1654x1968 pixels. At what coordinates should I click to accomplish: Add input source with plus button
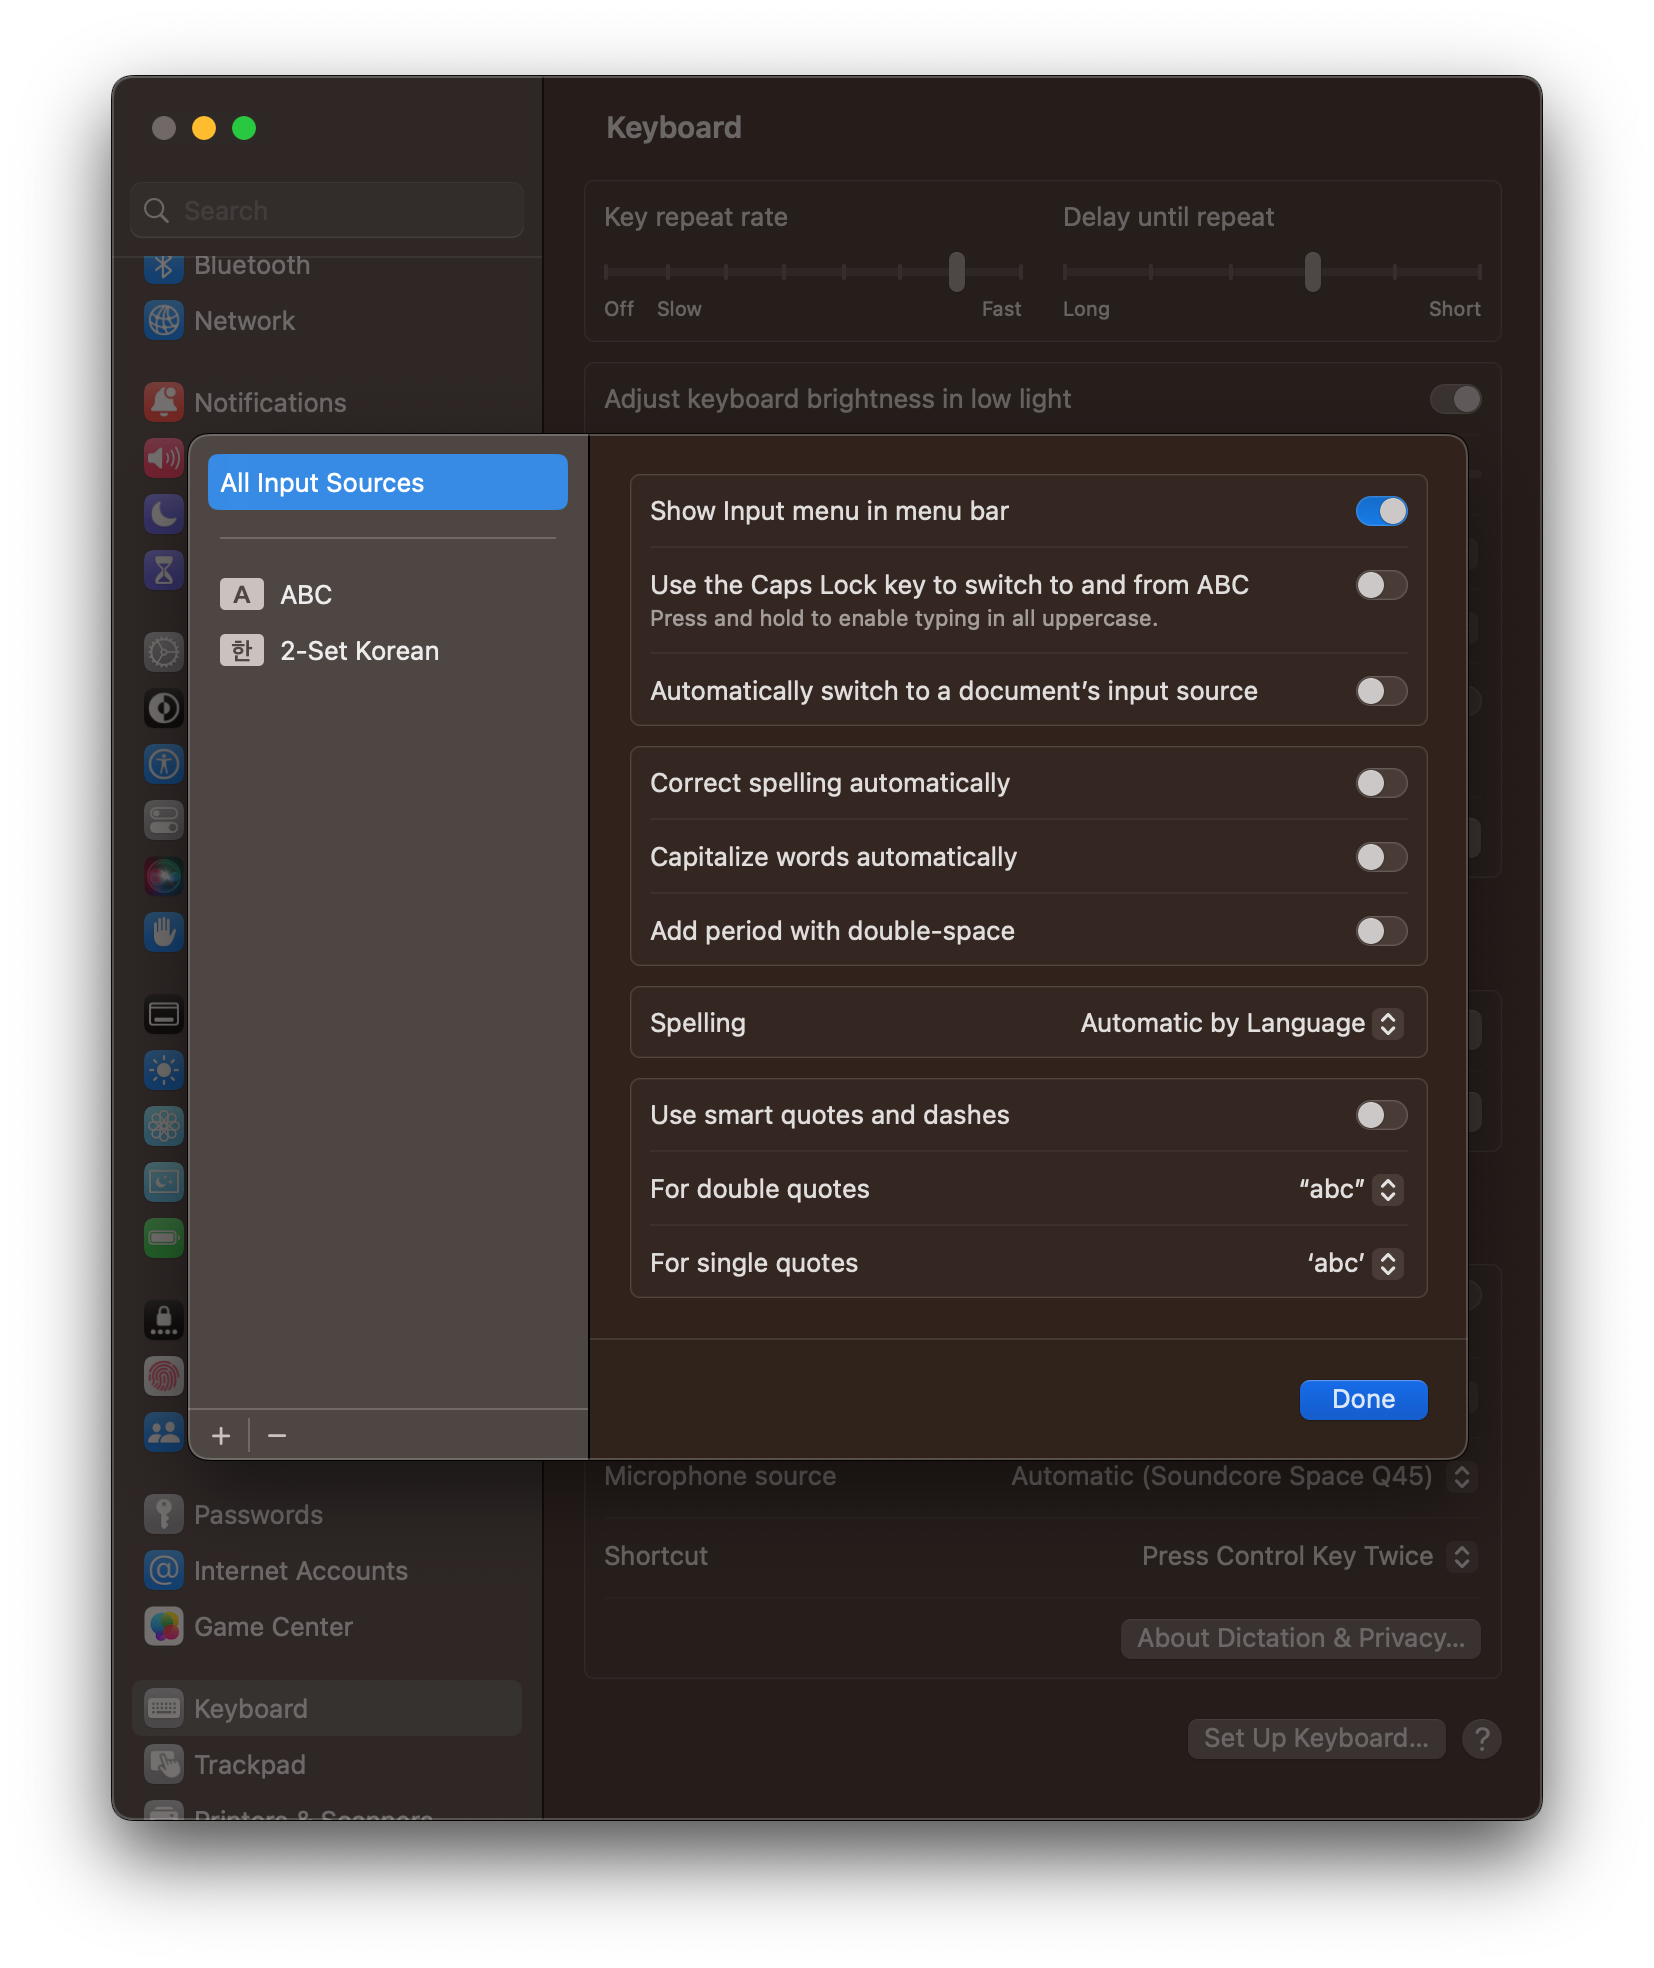tap(221, 1436)
